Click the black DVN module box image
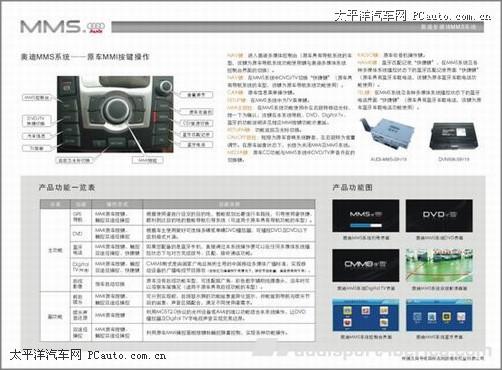 point(454,136)
